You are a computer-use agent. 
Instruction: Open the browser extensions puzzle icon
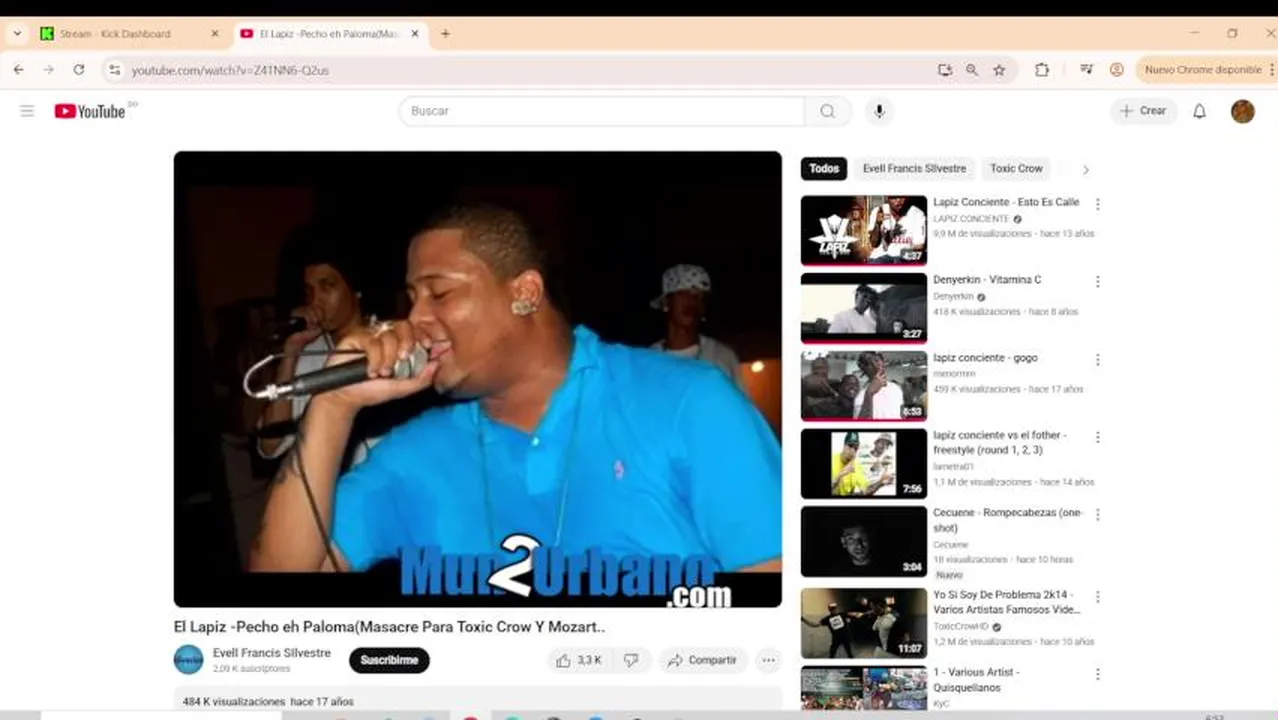pyautogui.click(x=1042, y=70)
